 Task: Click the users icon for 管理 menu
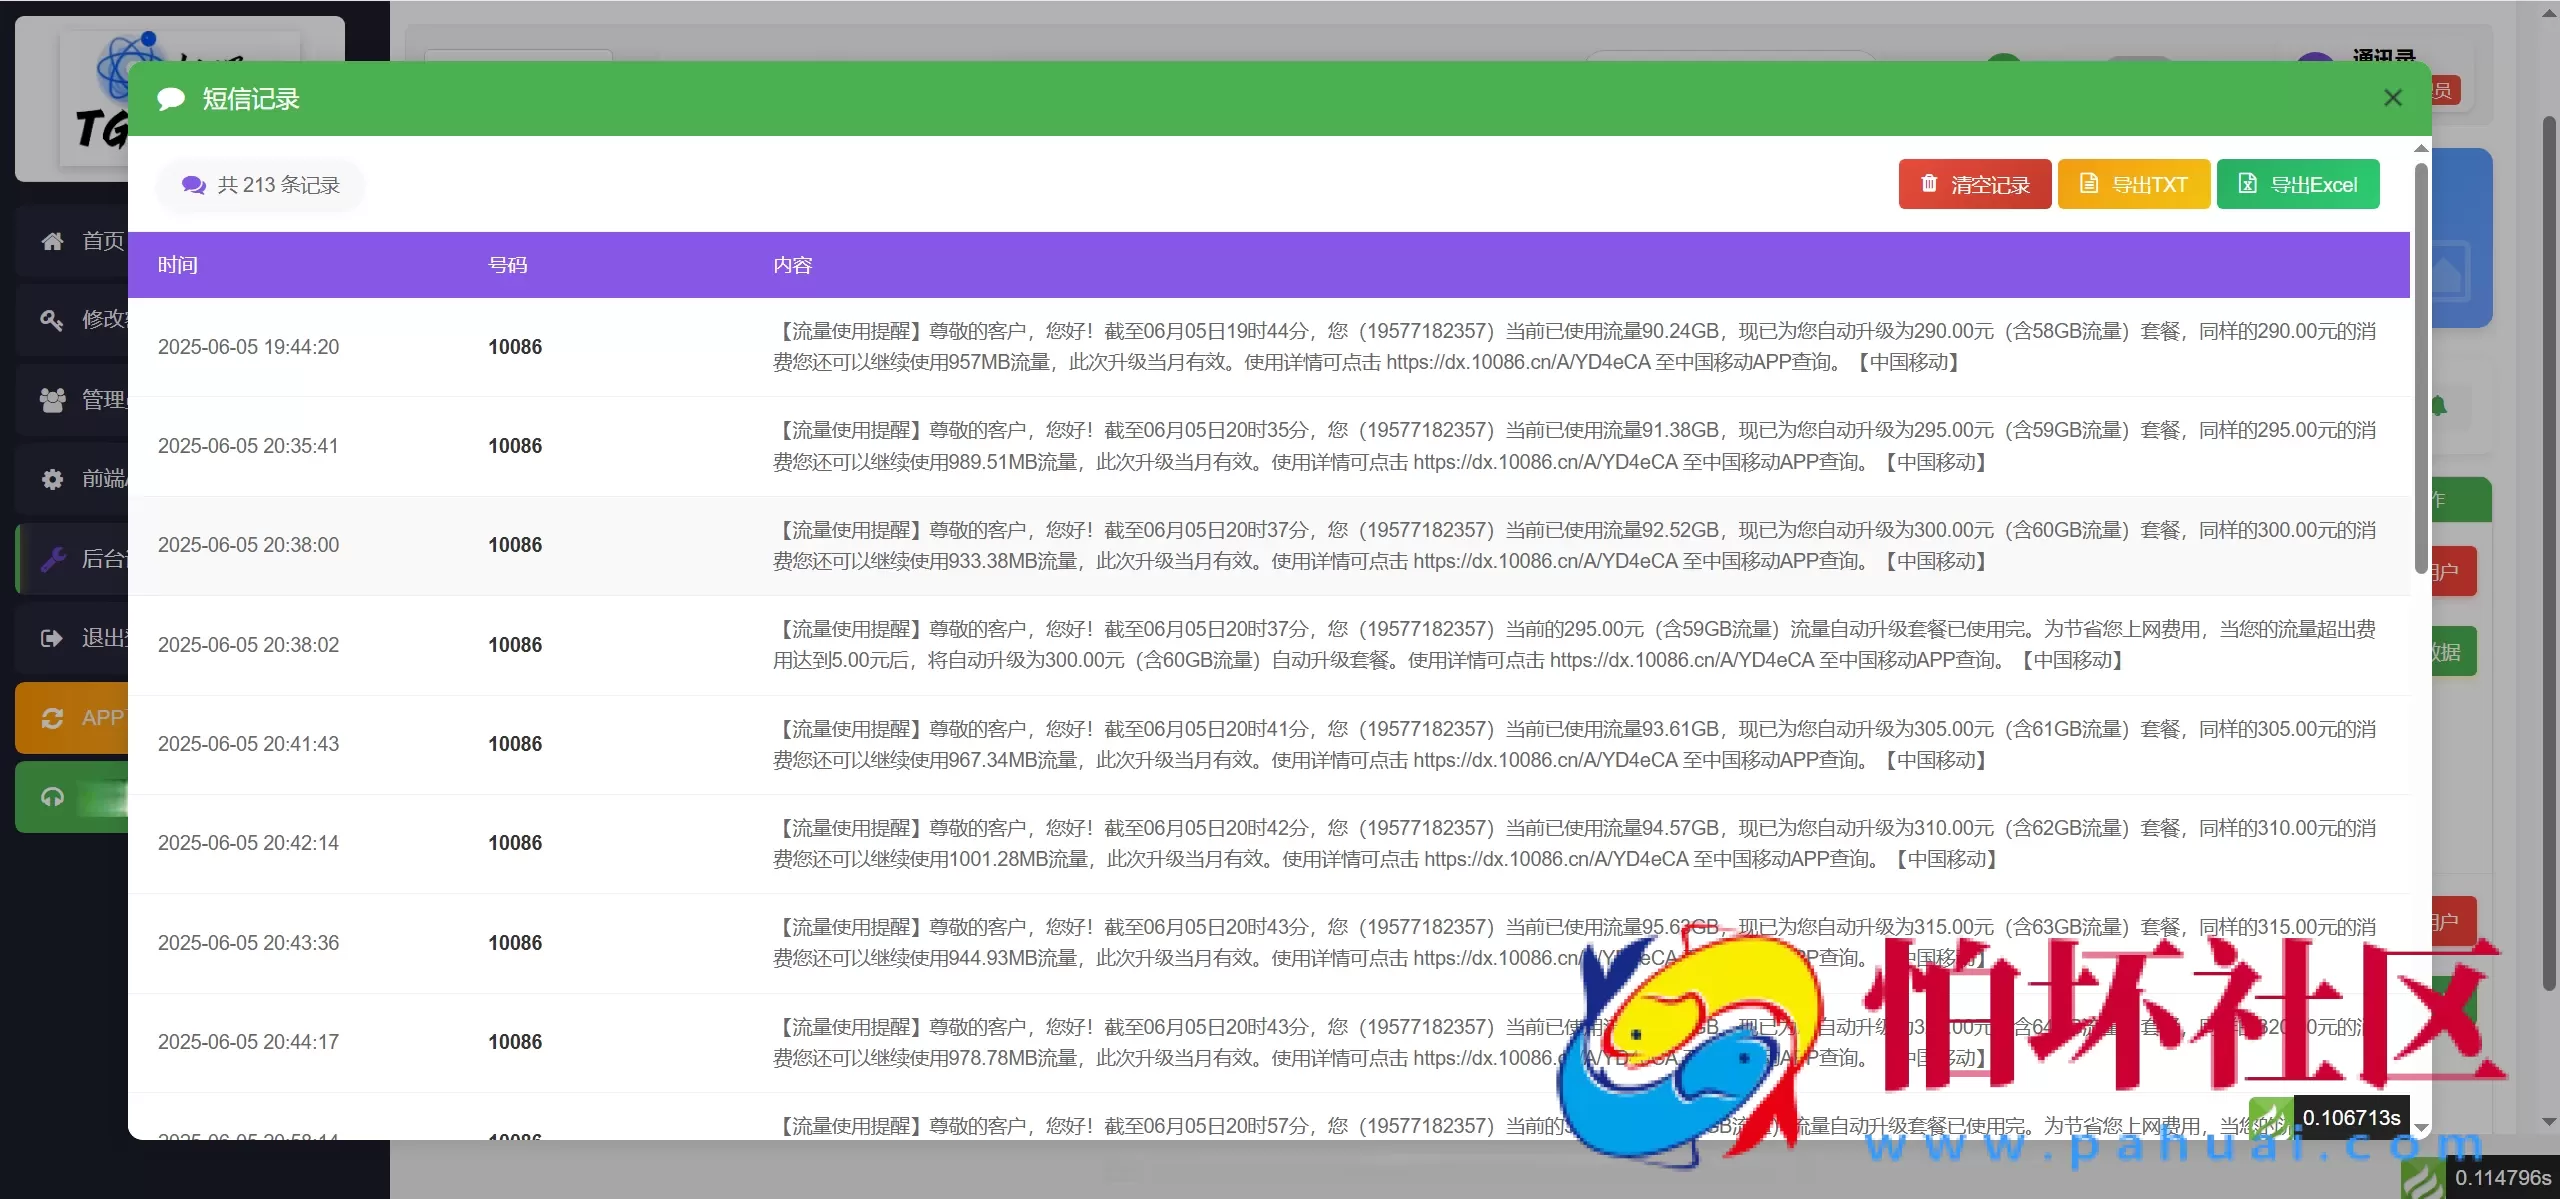(52, 400)
